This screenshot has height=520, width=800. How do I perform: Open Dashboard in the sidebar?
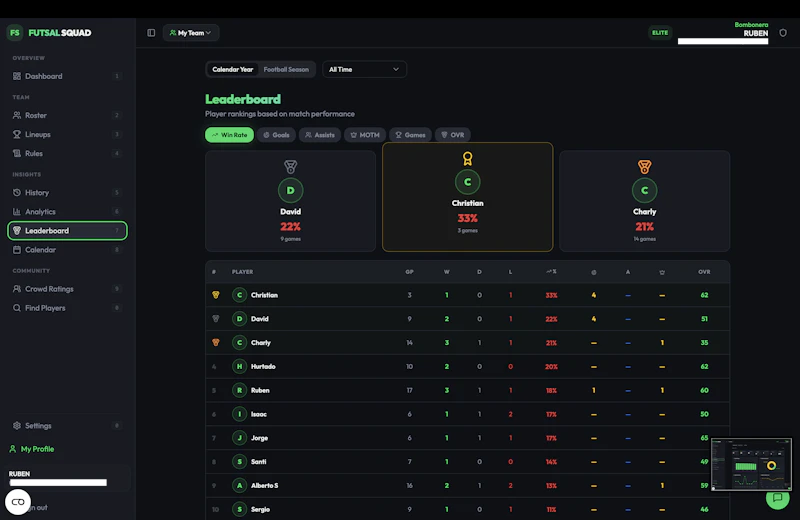tap(67, 76)
